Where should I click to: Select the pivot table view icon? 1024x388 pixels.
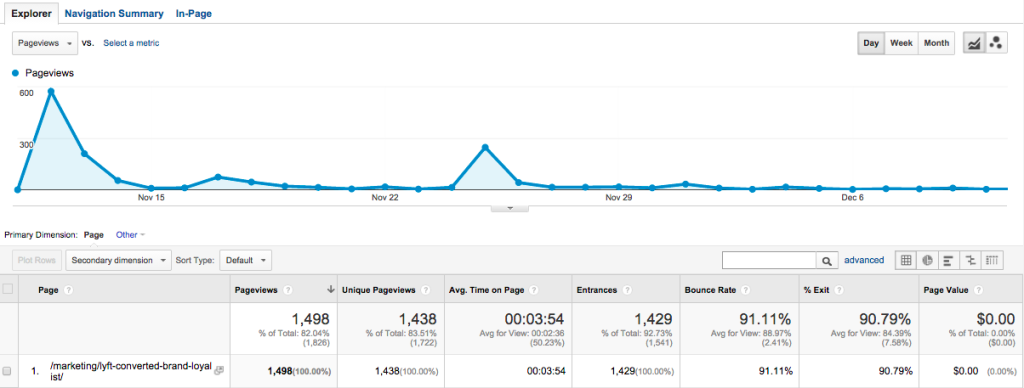click(x=992, y=260)
